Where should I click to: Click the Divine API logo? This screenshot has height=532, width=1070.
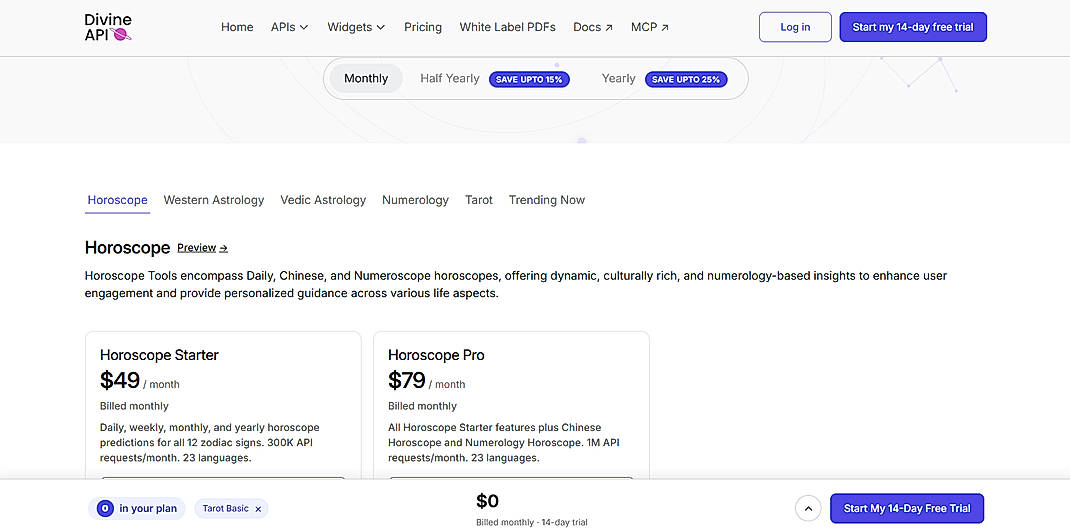tap(109, 27)
